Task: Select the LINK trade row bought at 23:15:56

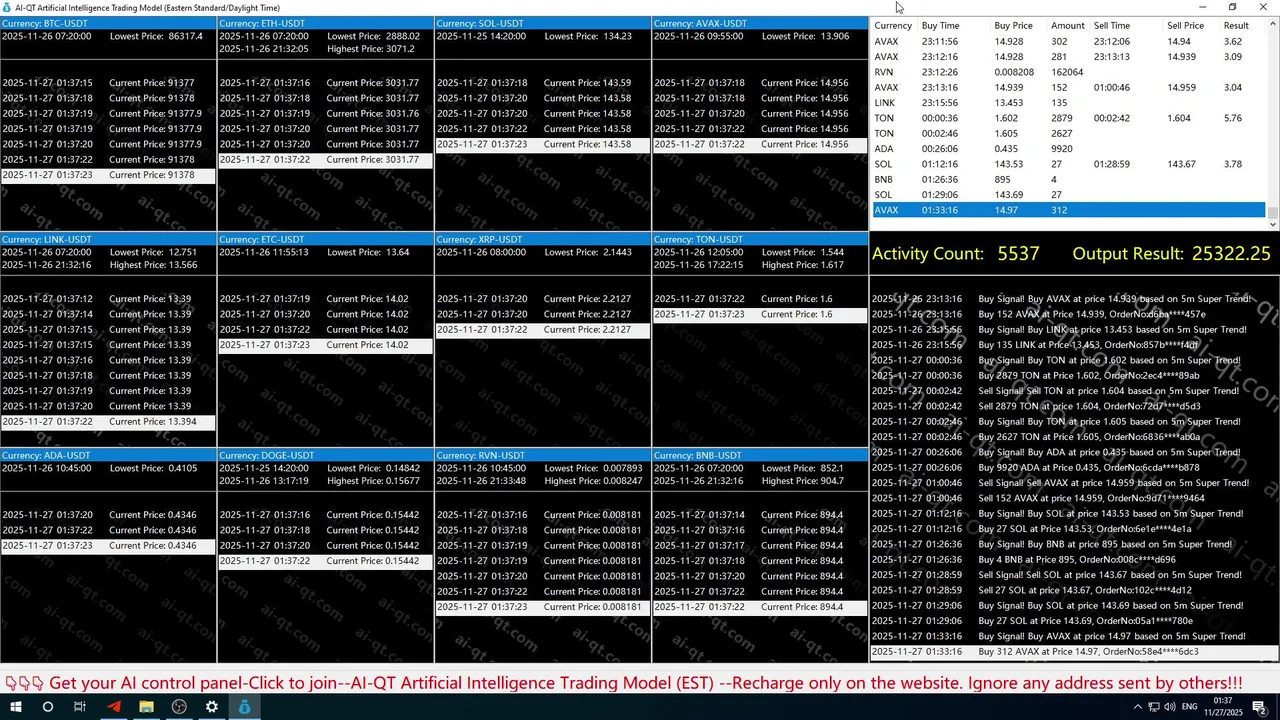Action: (x=1069, y=103)
